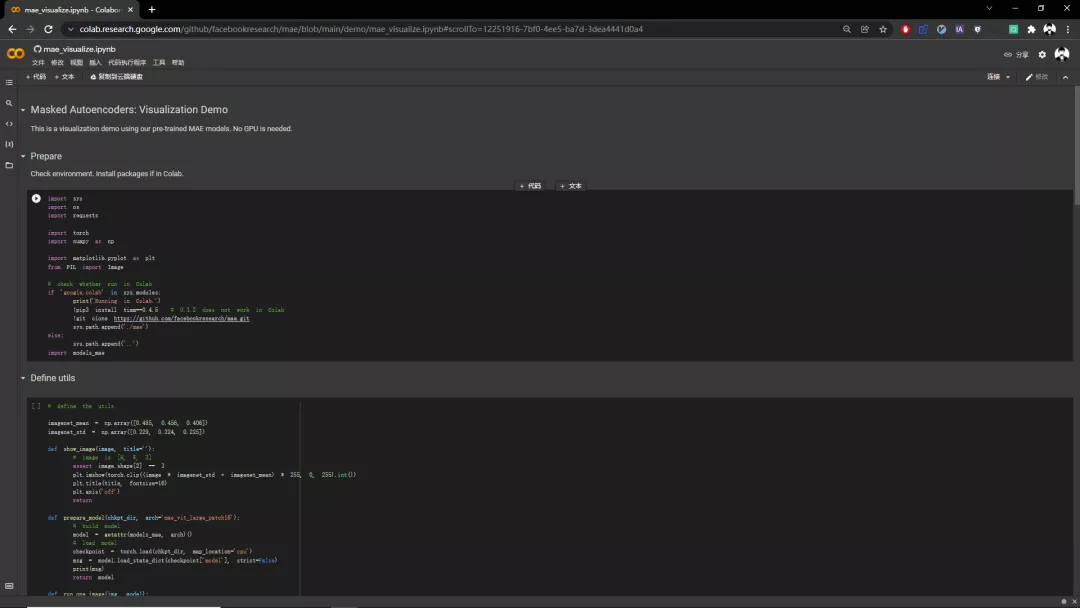The width and height of the screenshot is (1080, 608).
Task: Click 复制到云端硬盘 copy to Drive button
Action: coord(117,77)
